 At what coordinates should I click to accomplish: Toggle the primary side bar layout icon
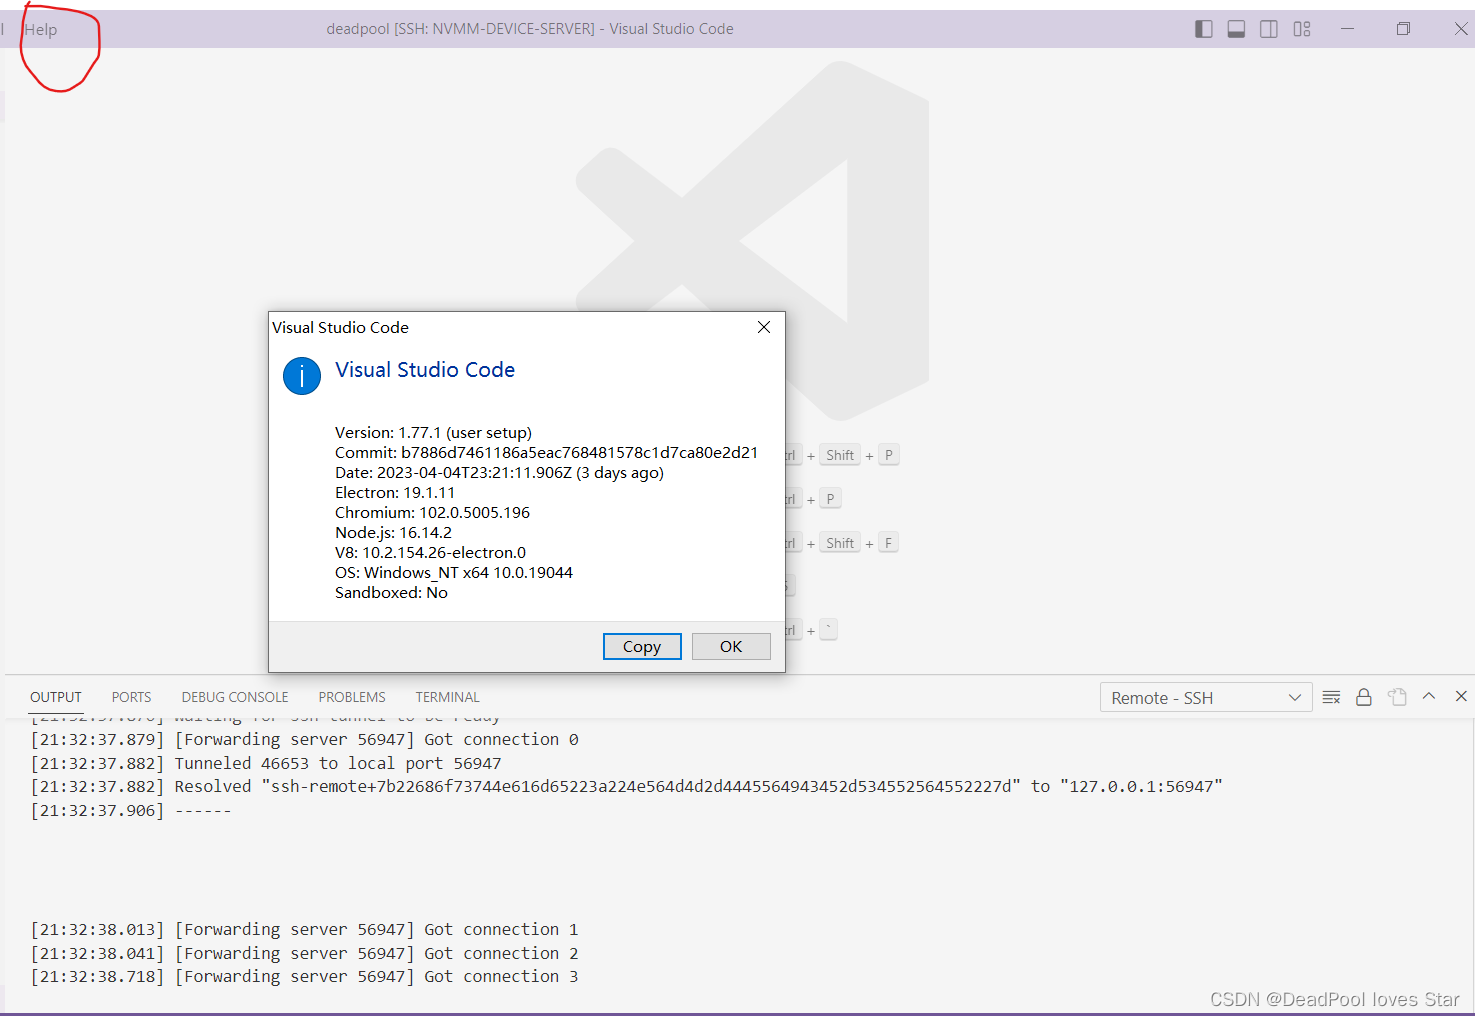pos(1204,29)
